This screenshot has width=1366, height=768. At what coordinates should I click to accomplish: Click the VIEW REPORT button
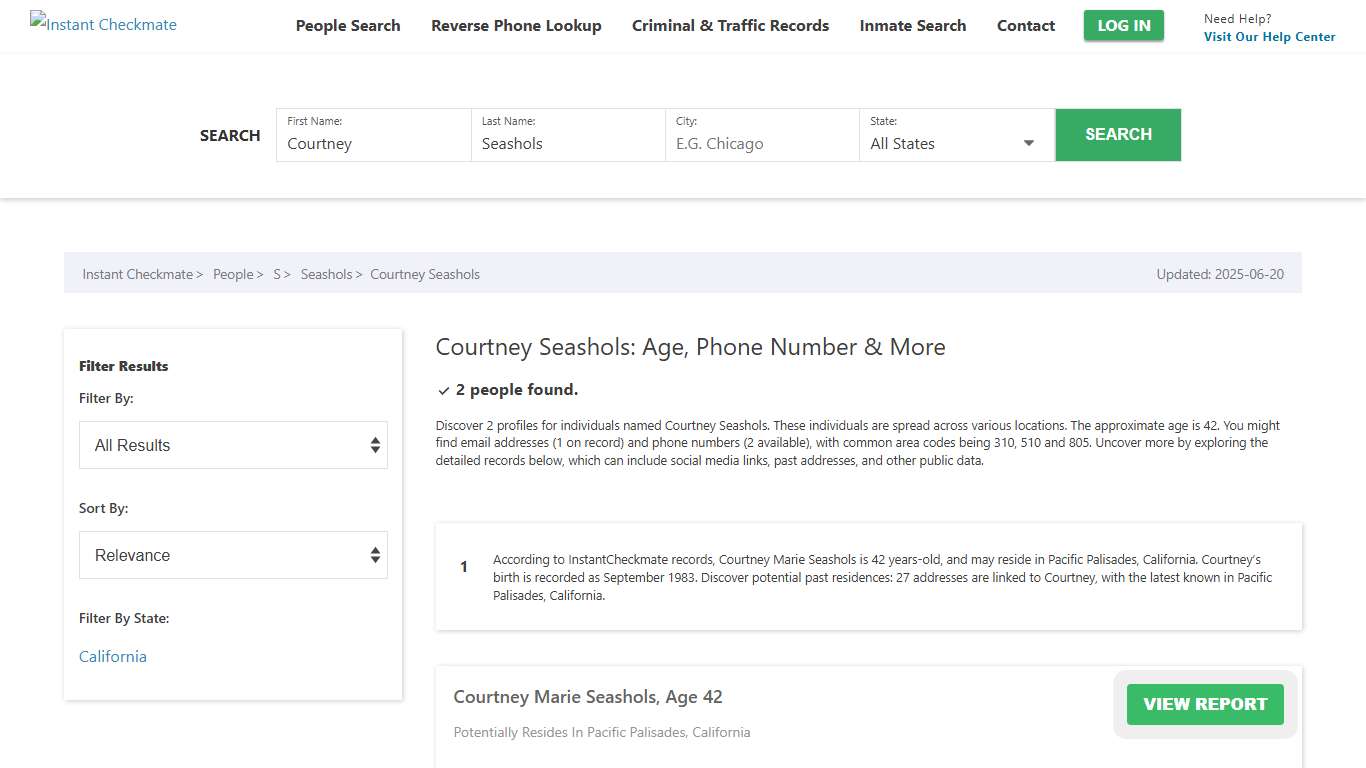click(x=1204, y=704)
